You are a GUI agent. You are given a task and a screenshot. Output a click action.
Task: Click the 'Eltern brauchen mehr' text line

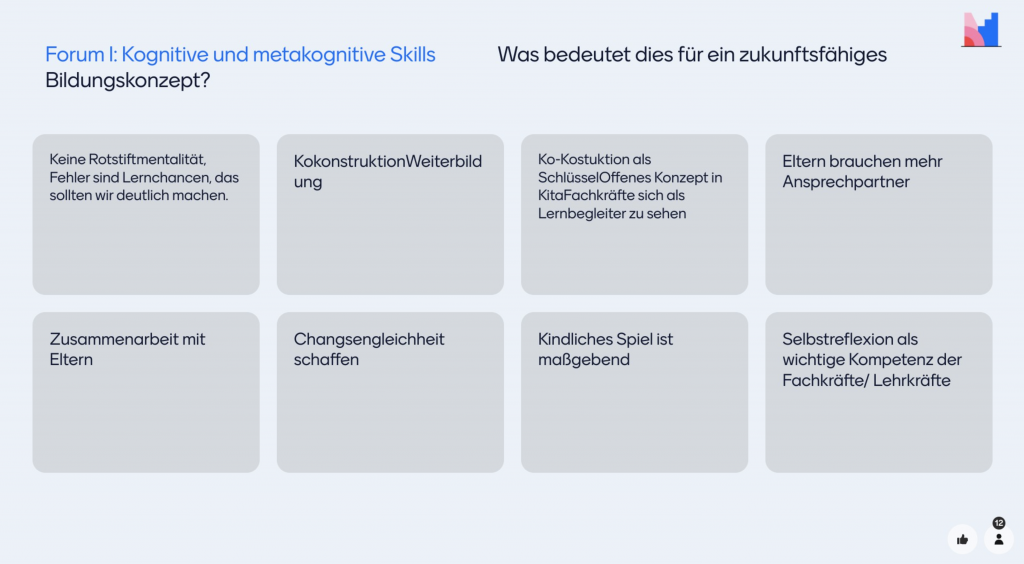(x=862, y=161)
